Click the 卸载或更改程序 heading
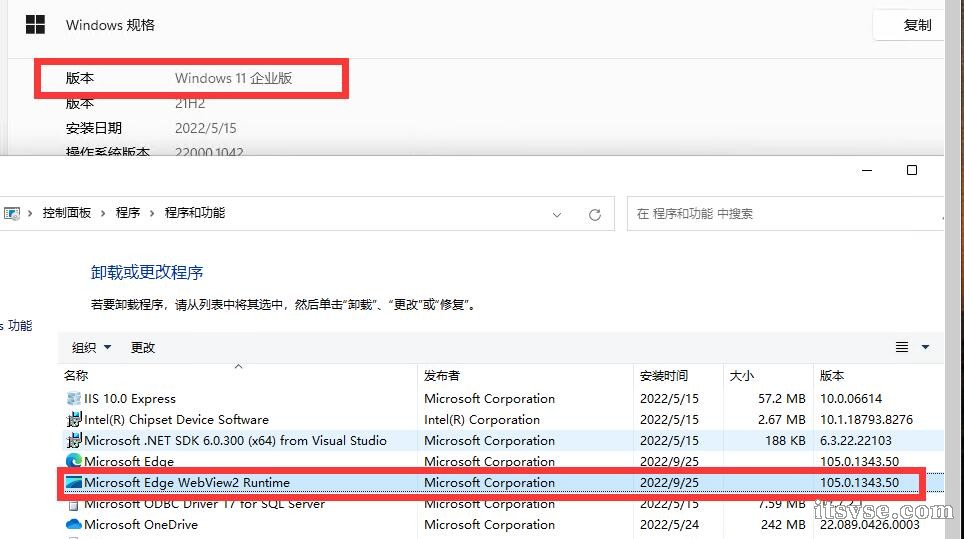The width and height of the screenshot is (964, 539). coord(147,272)
